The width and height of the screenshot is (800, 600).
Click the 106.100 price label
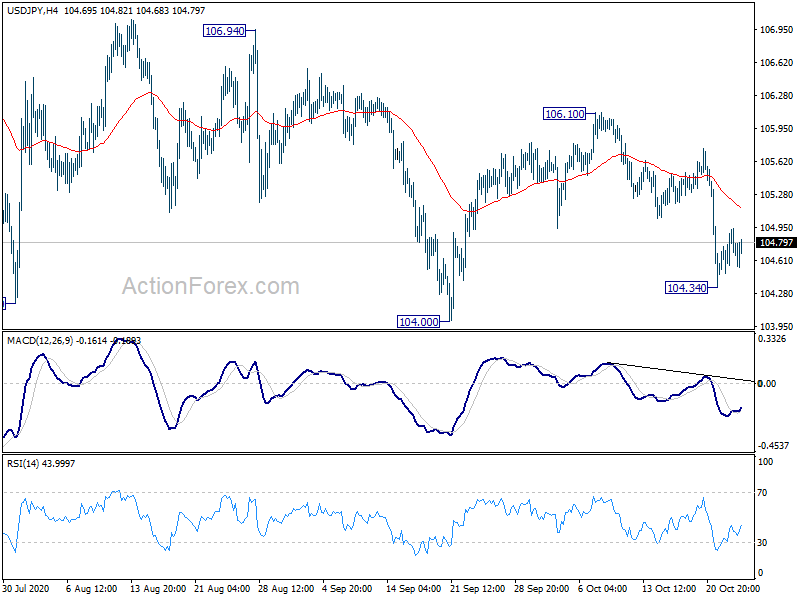pos(565,114)
